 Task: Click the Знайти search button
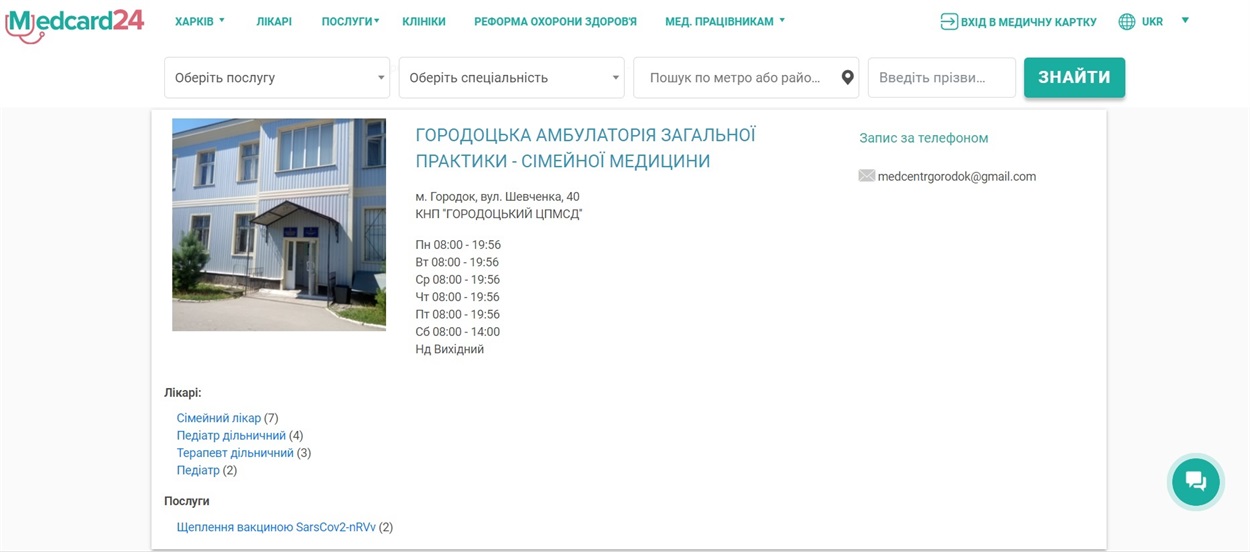(x=1074, y=77)
